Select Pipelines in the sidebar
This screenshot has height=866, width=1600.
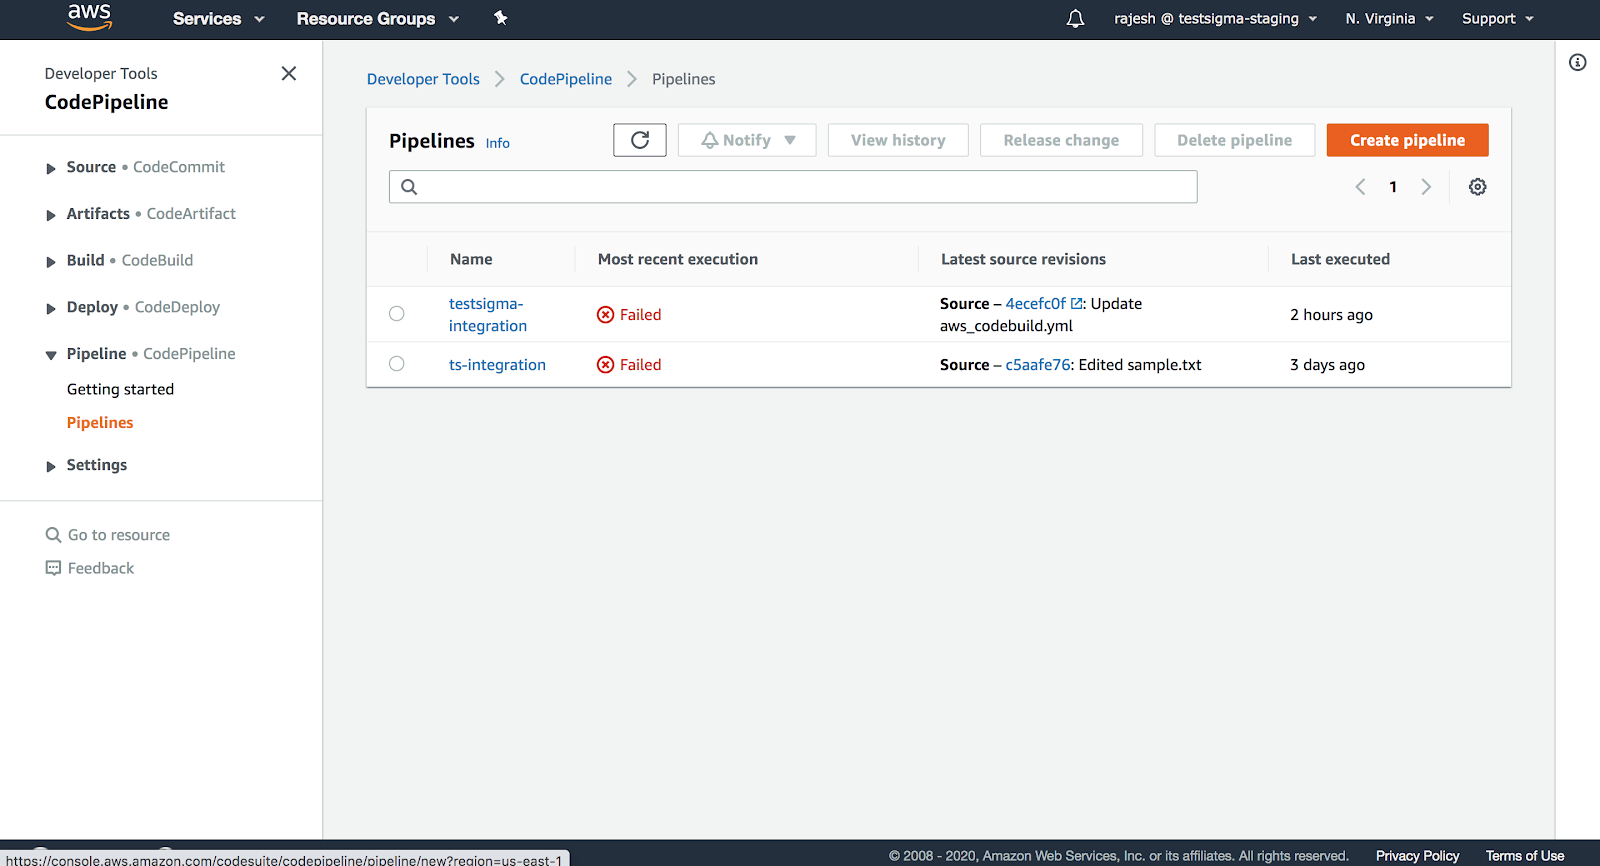(100, 423)
